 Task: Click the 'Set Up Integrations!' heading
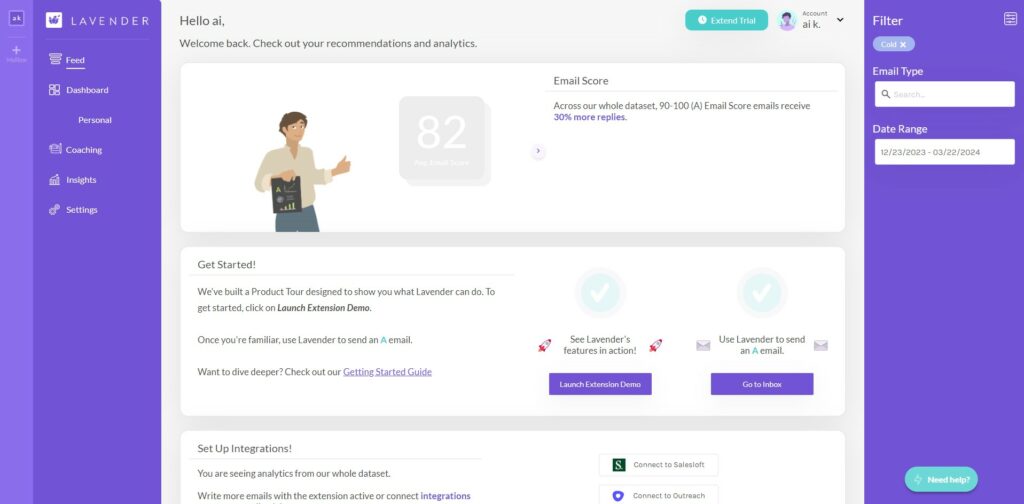pos(244,449)
